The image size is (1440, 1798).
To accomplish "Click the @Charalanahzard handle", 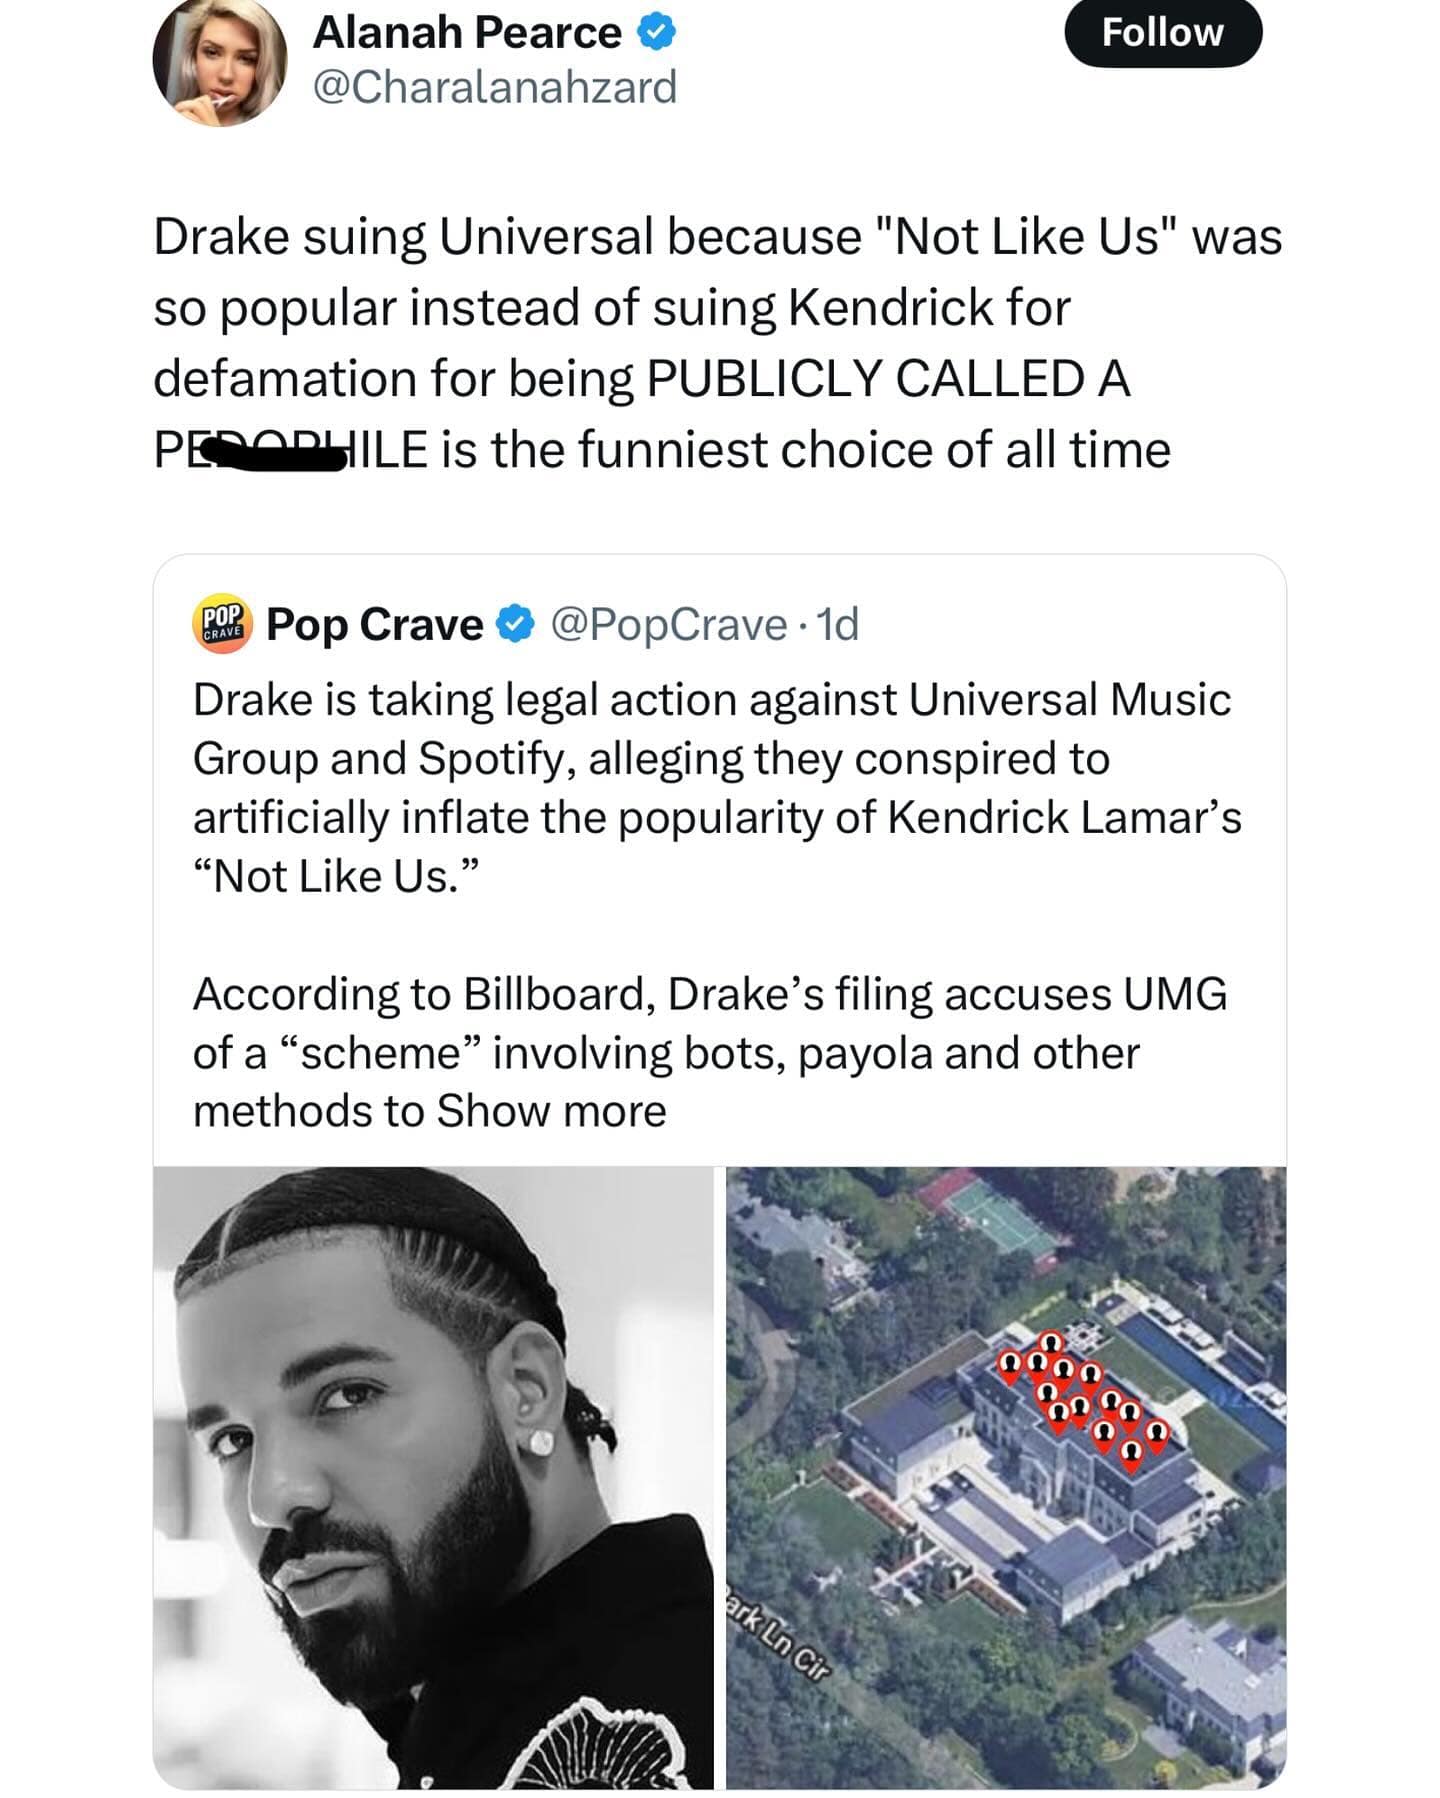I will [495, 87].
